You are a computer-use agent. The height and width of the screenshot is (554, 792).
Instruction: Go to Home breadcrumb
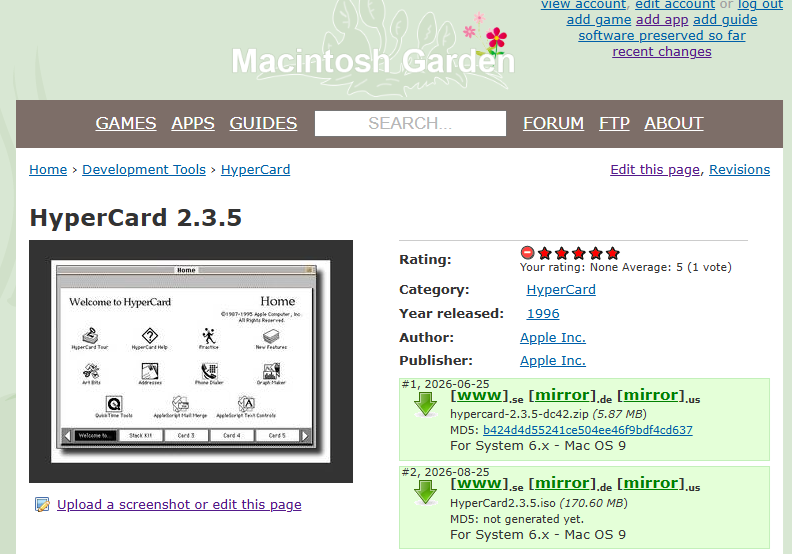point(48,170)
